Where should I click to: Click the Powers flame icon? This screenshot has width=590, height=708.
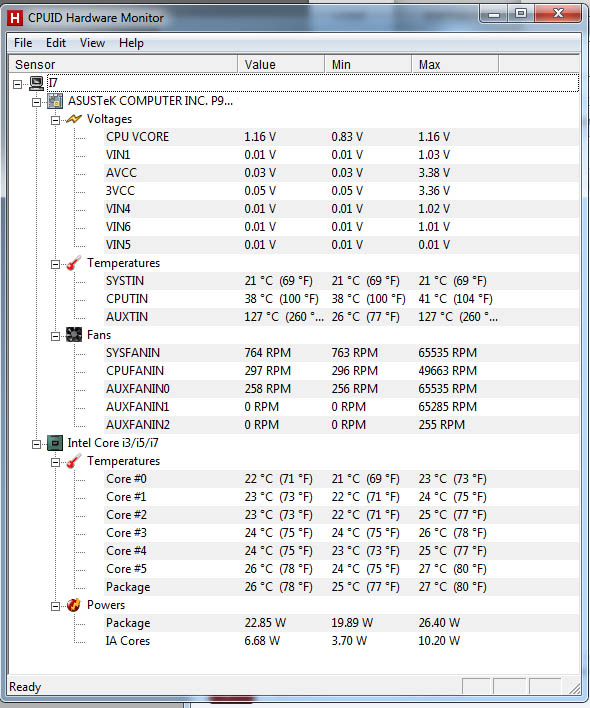click(x=74, y=605)
